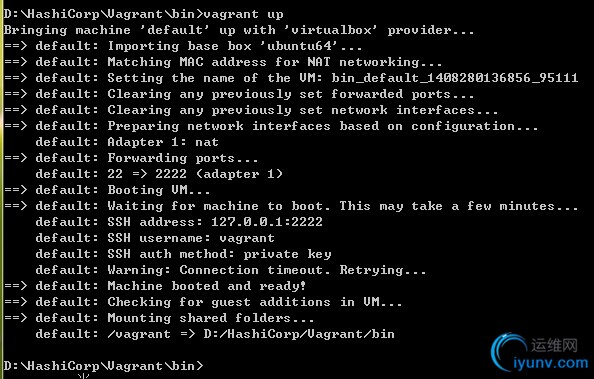The image size is (594, 379).
Task: Click the 'Adapter 1: nat' line
Action: [127, 142]
